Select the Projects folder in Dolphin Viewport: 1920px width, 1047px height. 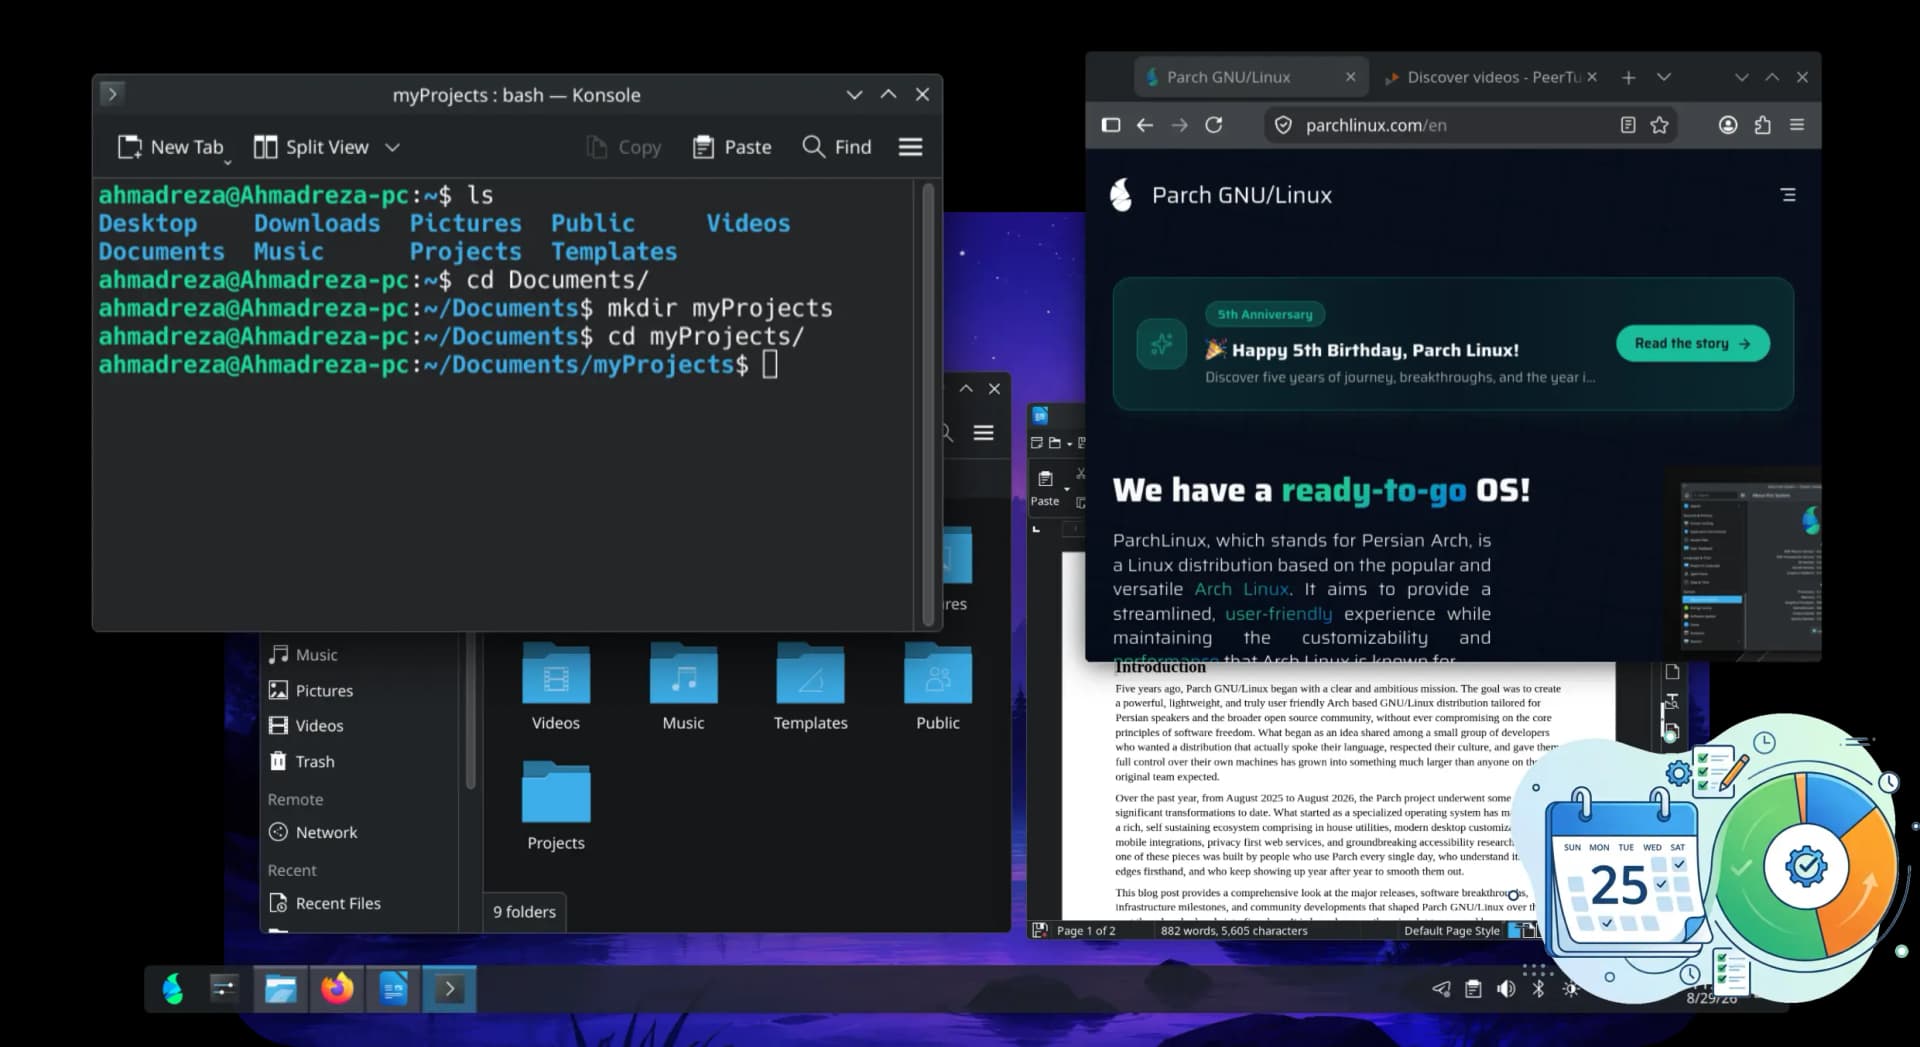pyautogui.click(x=556, y=806)
